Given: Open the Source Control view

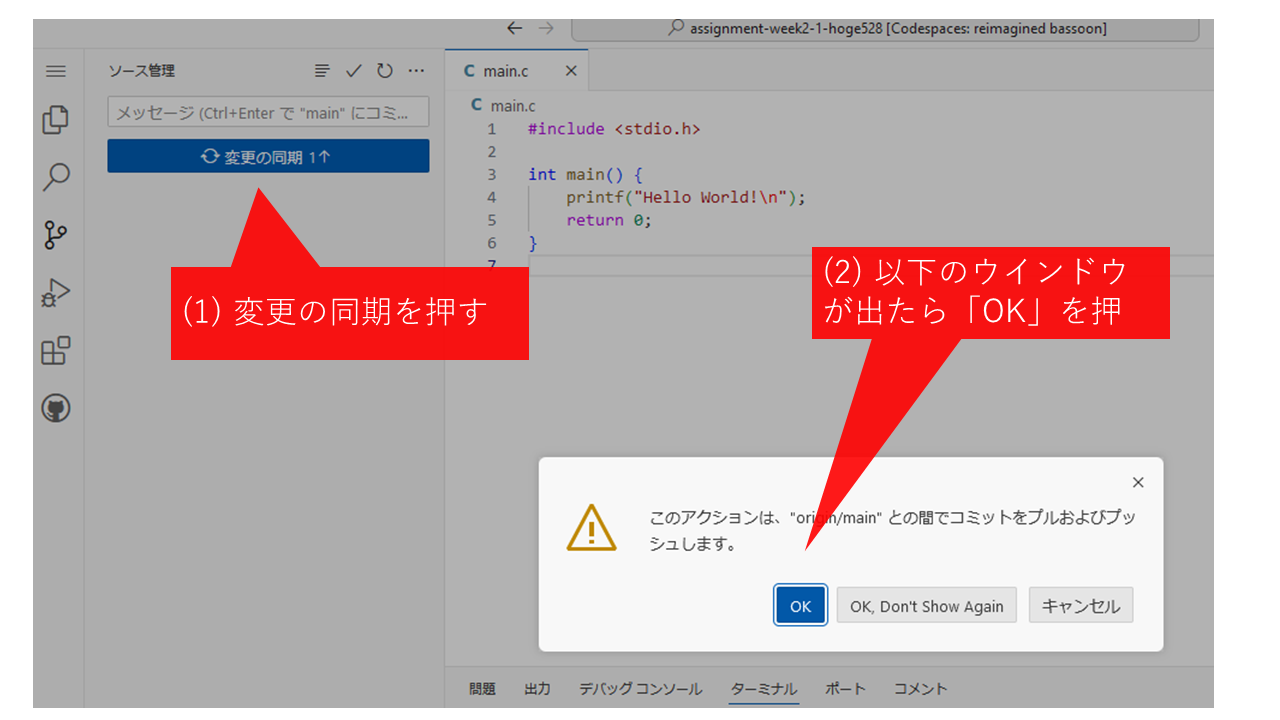Looking at the screenshot, I should pos(56,236).
